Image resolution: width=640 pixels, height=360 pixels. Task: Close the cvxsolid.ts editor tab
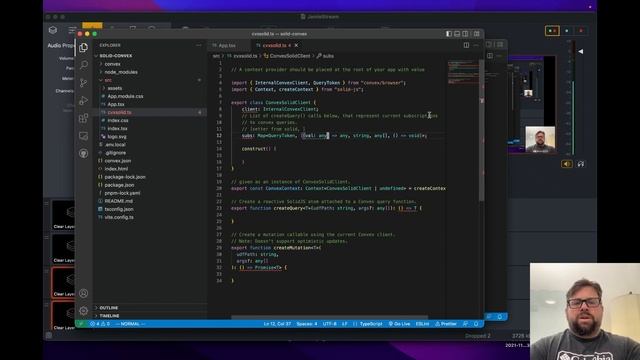296,45
